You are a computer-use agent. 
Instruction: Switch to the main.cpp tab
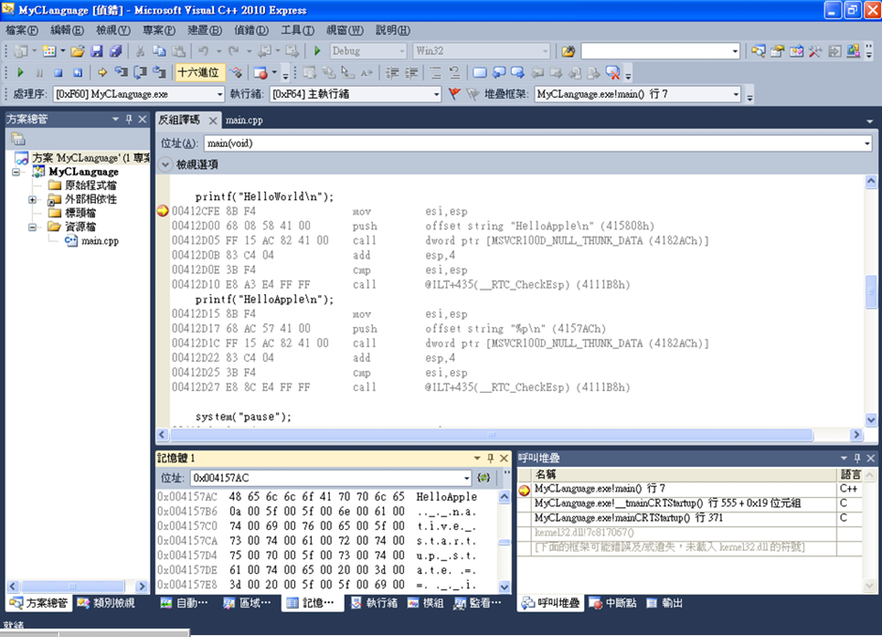point(244,120)
